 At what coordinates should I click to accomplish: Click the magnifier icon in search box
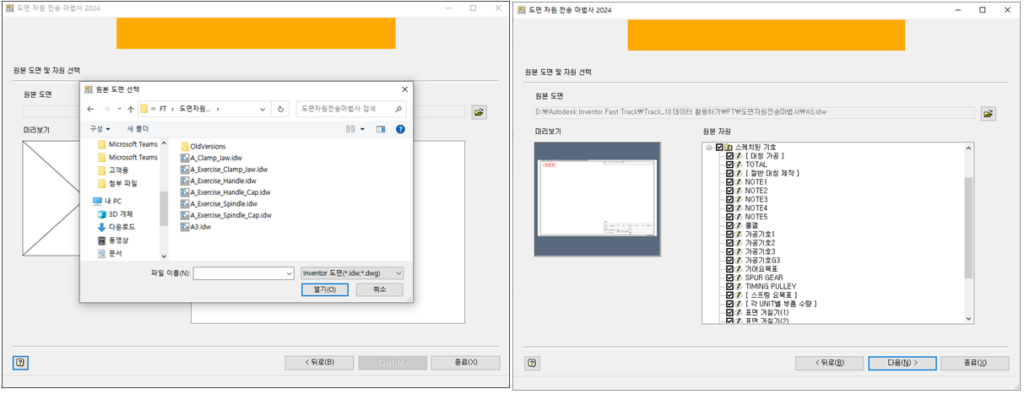[x=398, y=109]
